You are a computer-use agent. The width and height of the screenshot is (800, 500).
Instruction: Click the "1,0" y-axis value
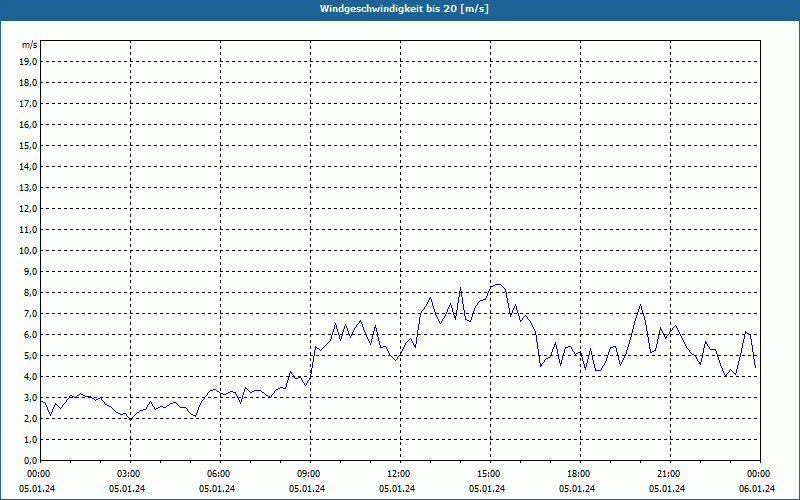pyautogui.click(x=30, y=440)
